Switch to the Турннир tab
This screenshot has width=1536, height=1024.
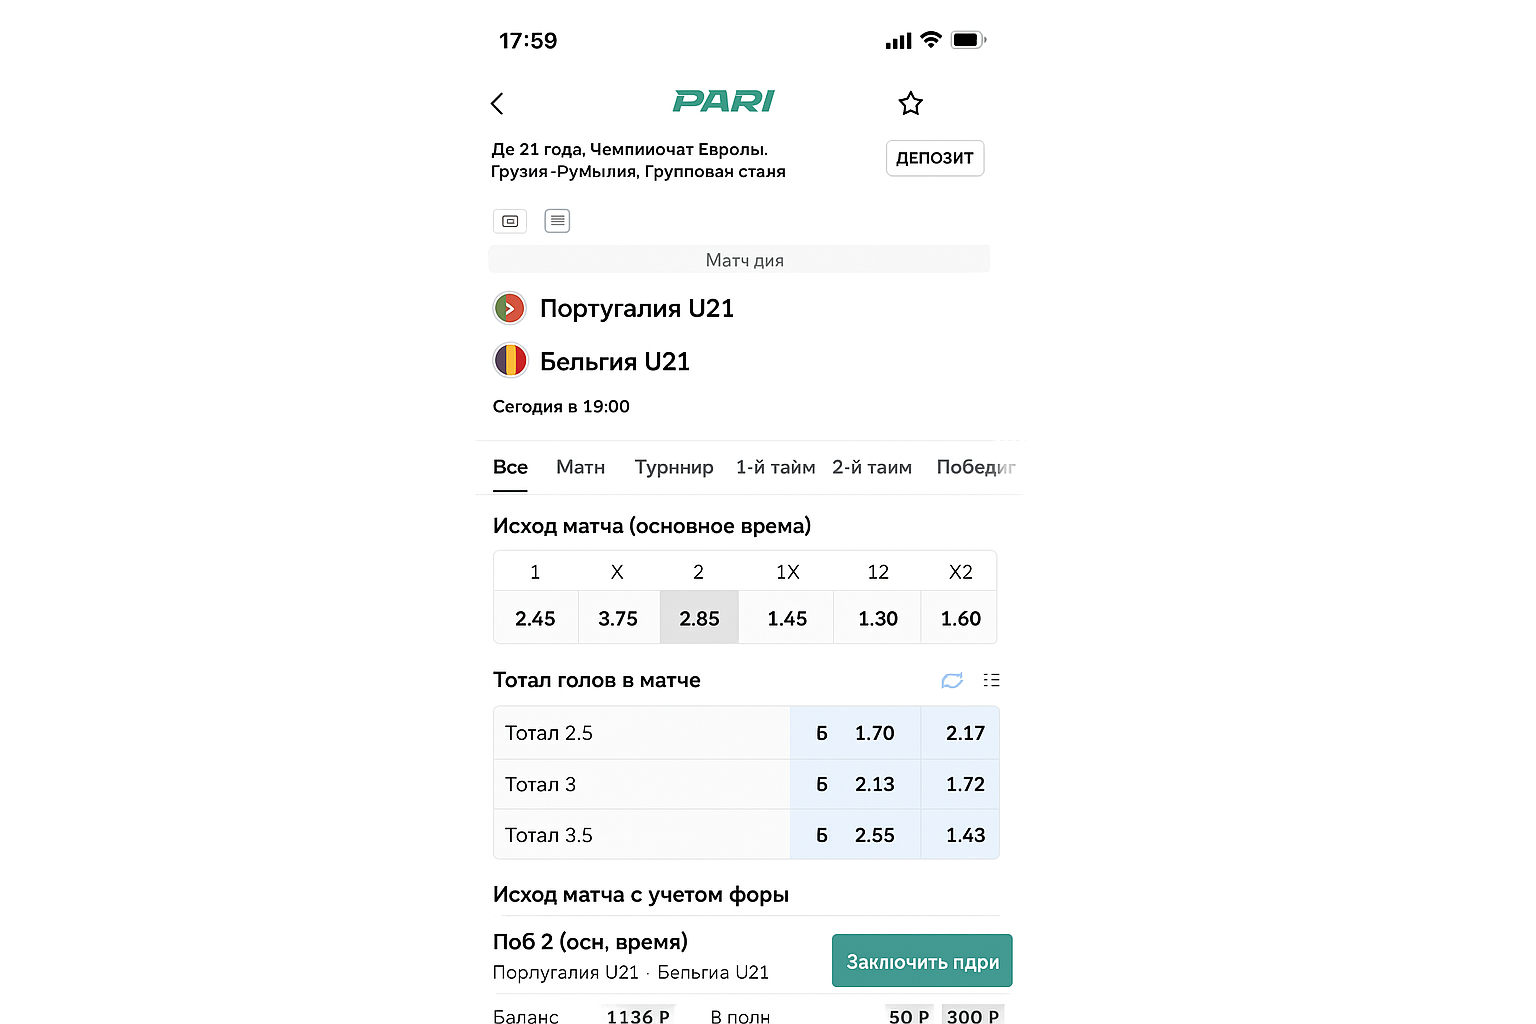(674, 467)
